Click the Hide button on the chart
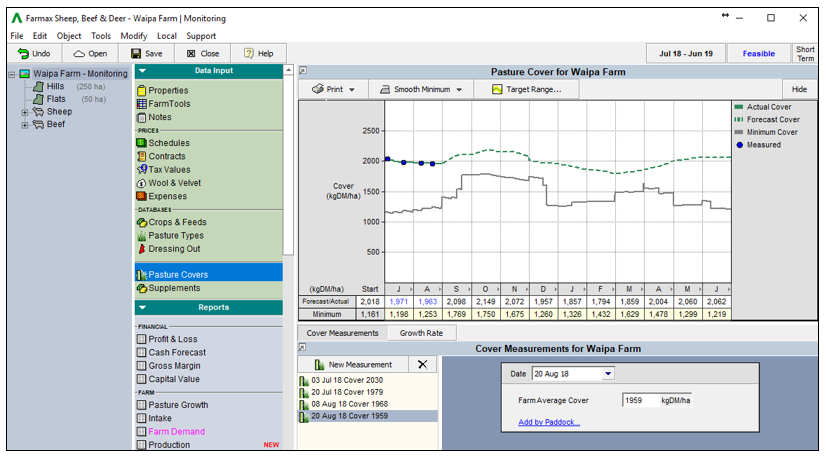The width and height of the screenshot is (826, 457). (799, 89)
